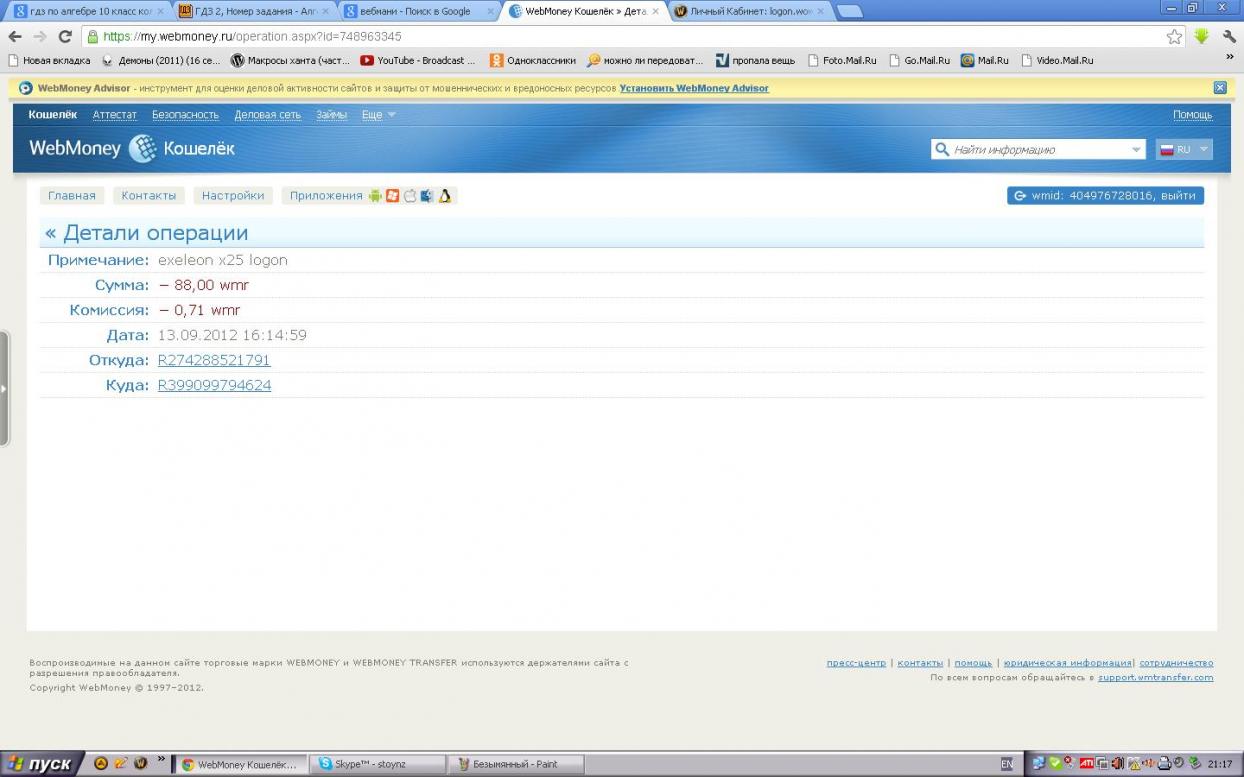Bookmark page with the star icon
The width and height of the screenshot is (1244, 777).
click(x=1174, y=36)
